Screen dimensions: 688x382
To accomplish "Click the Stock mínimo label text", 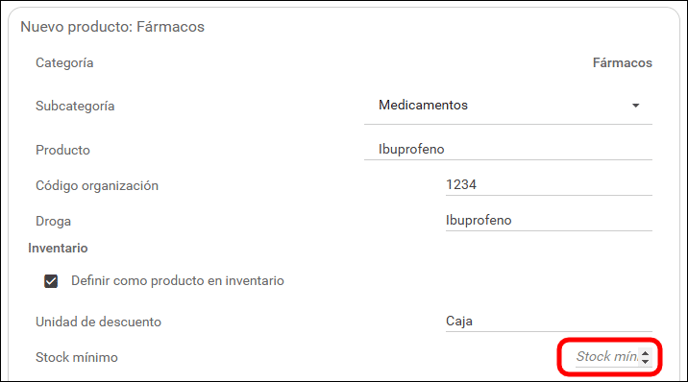I will [77, 357].
